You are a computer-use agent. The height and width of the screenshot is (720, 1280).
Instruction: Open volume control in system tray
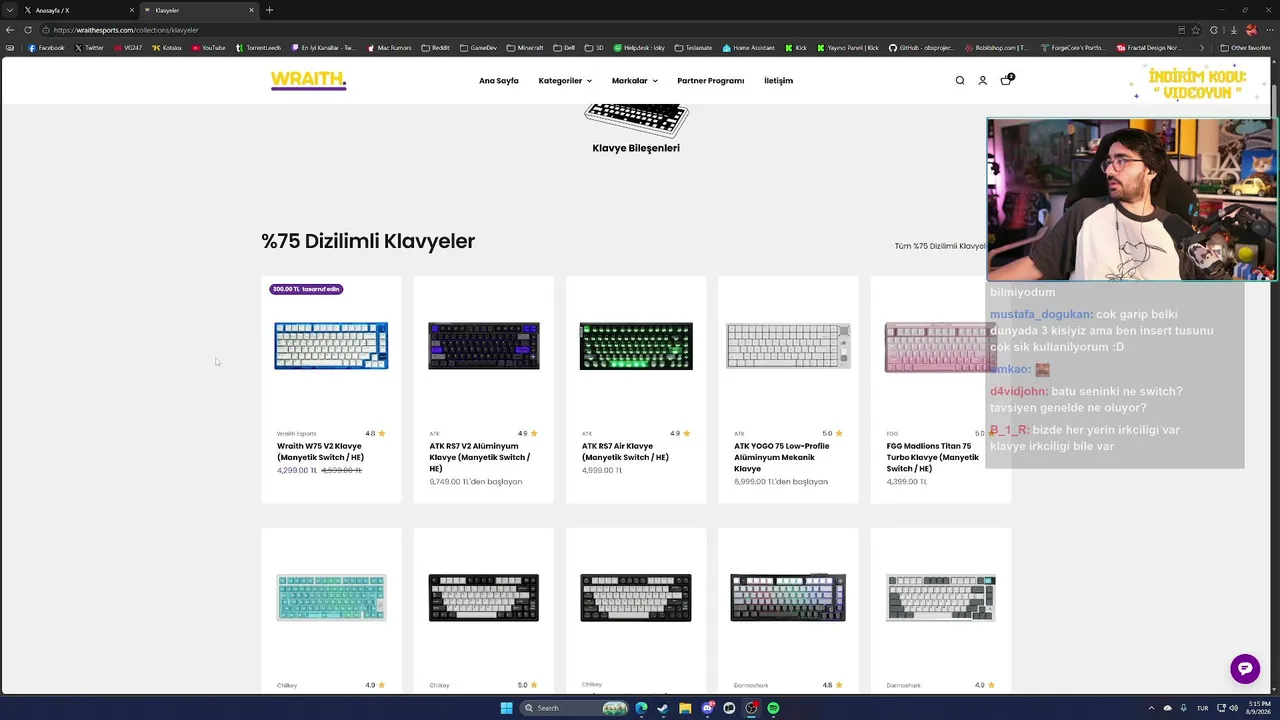[x=1234, y=708]
